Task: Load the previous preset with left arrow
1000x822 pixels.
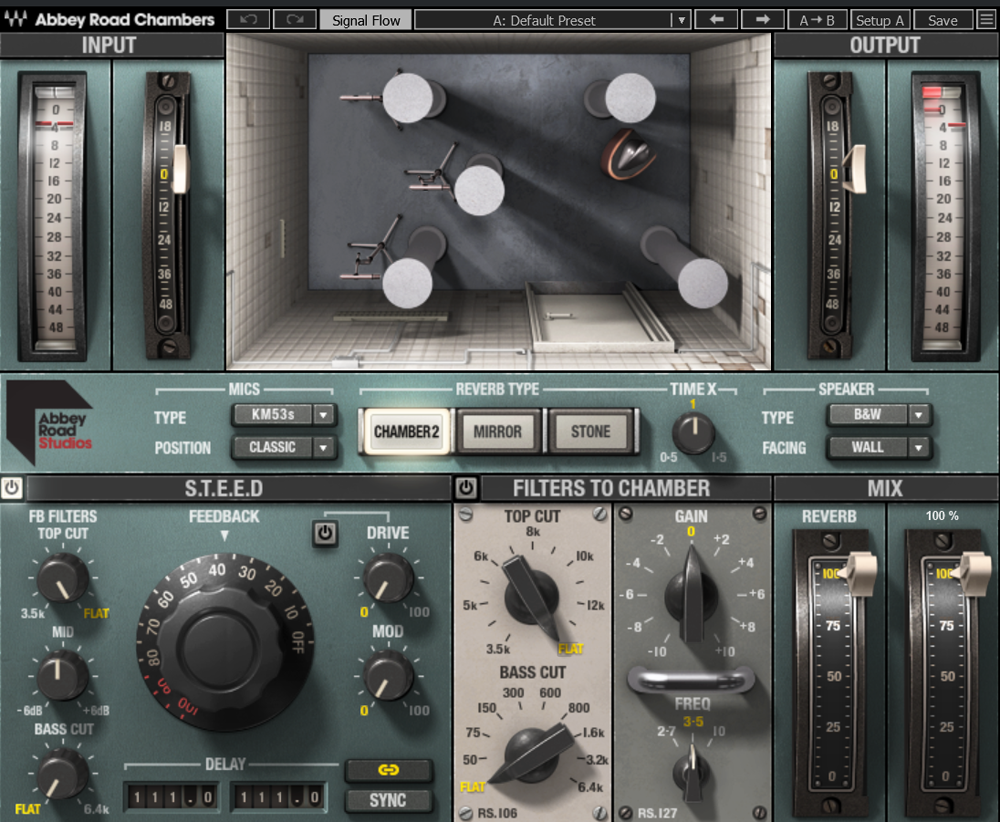Action: [x=716, y=20]
